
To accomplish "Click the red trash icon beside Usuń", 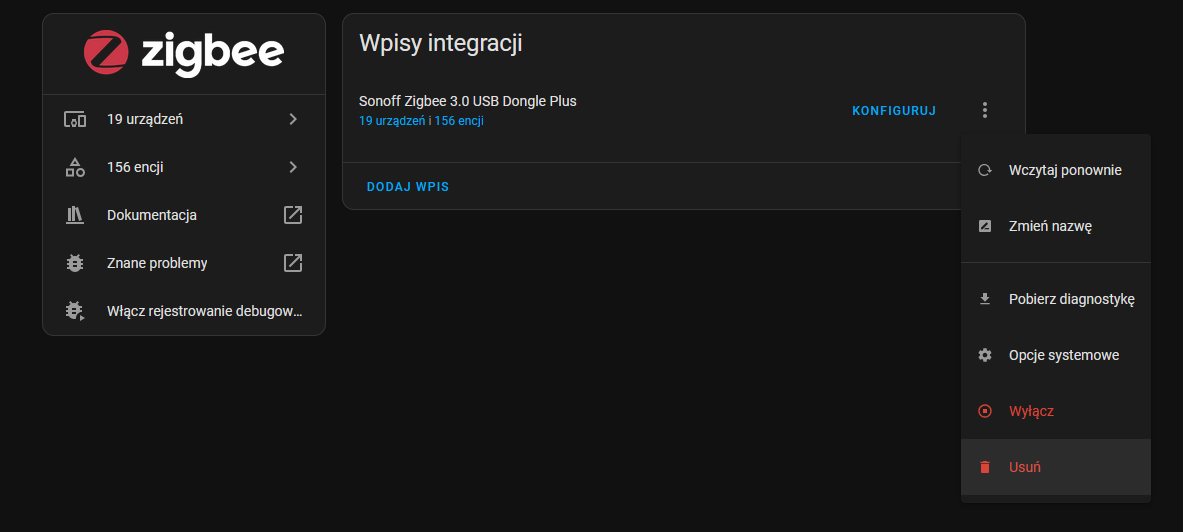I will click(984, 467).
